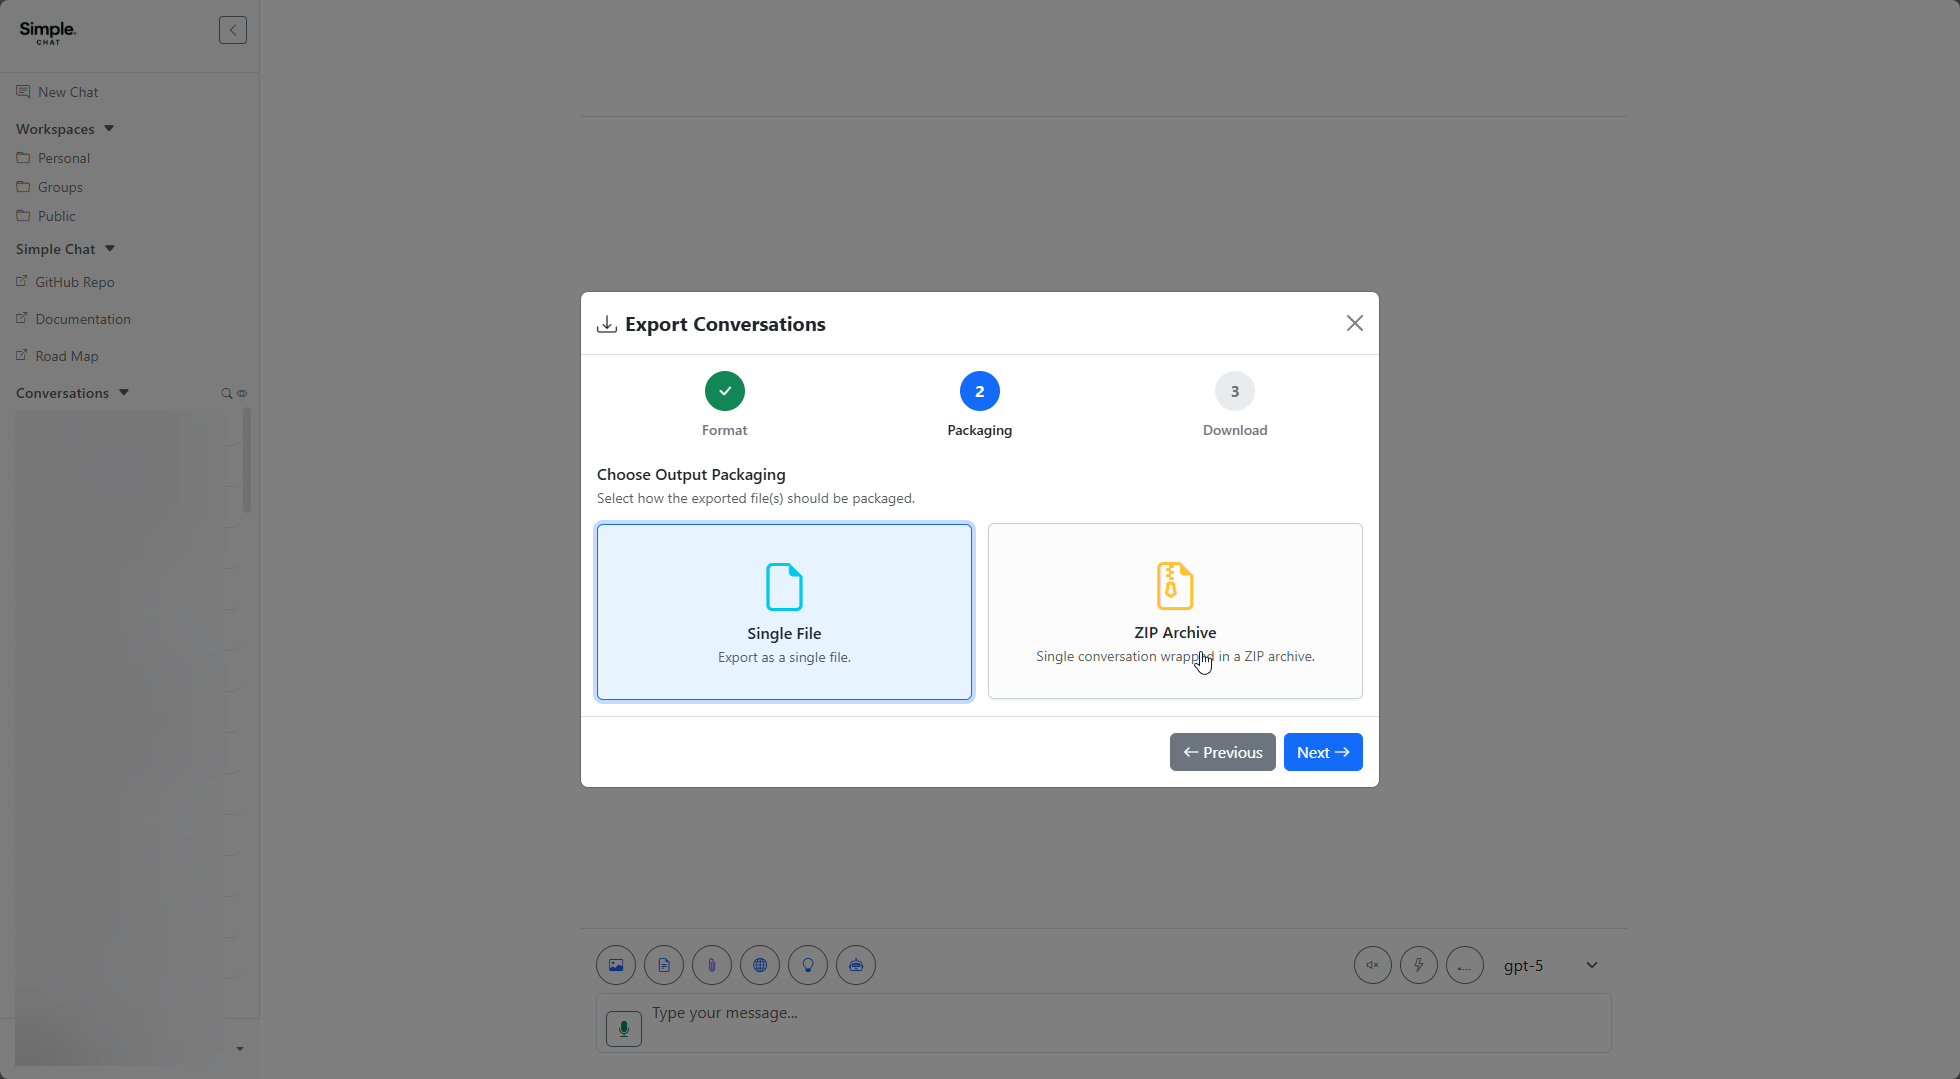Click the paperclip attach file icon
The height and width of the screenshot is (1079, 1960).
pos(712,965)
